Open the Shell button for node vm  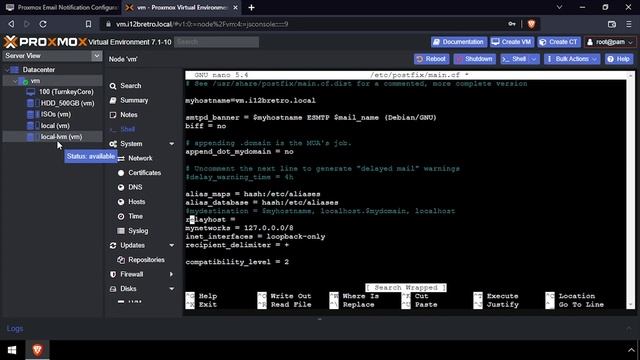click(514, 59)
